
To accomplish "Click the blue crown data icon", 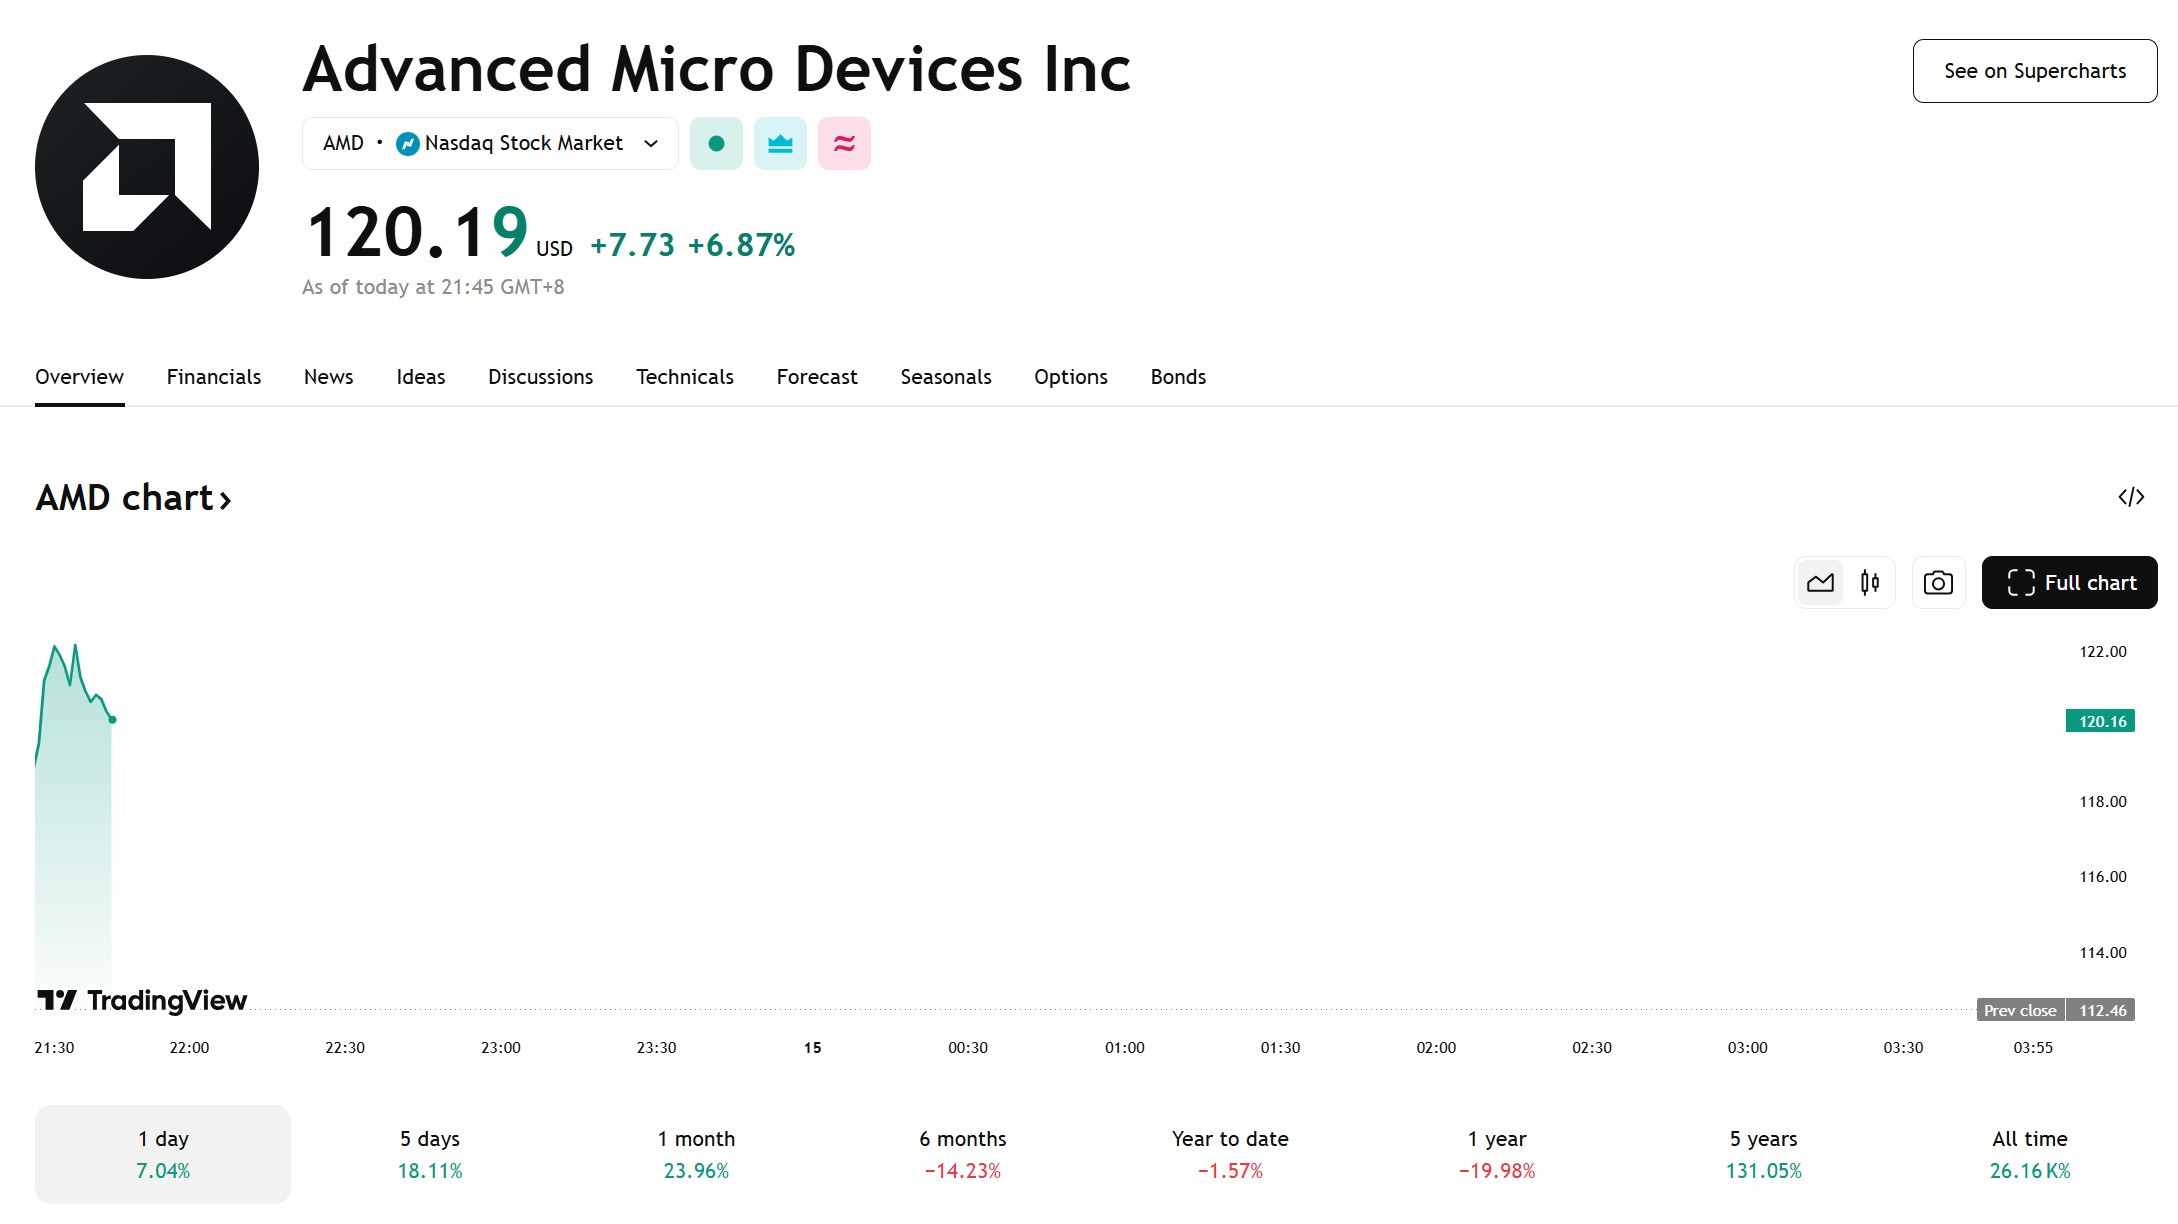I will (780, 143).
